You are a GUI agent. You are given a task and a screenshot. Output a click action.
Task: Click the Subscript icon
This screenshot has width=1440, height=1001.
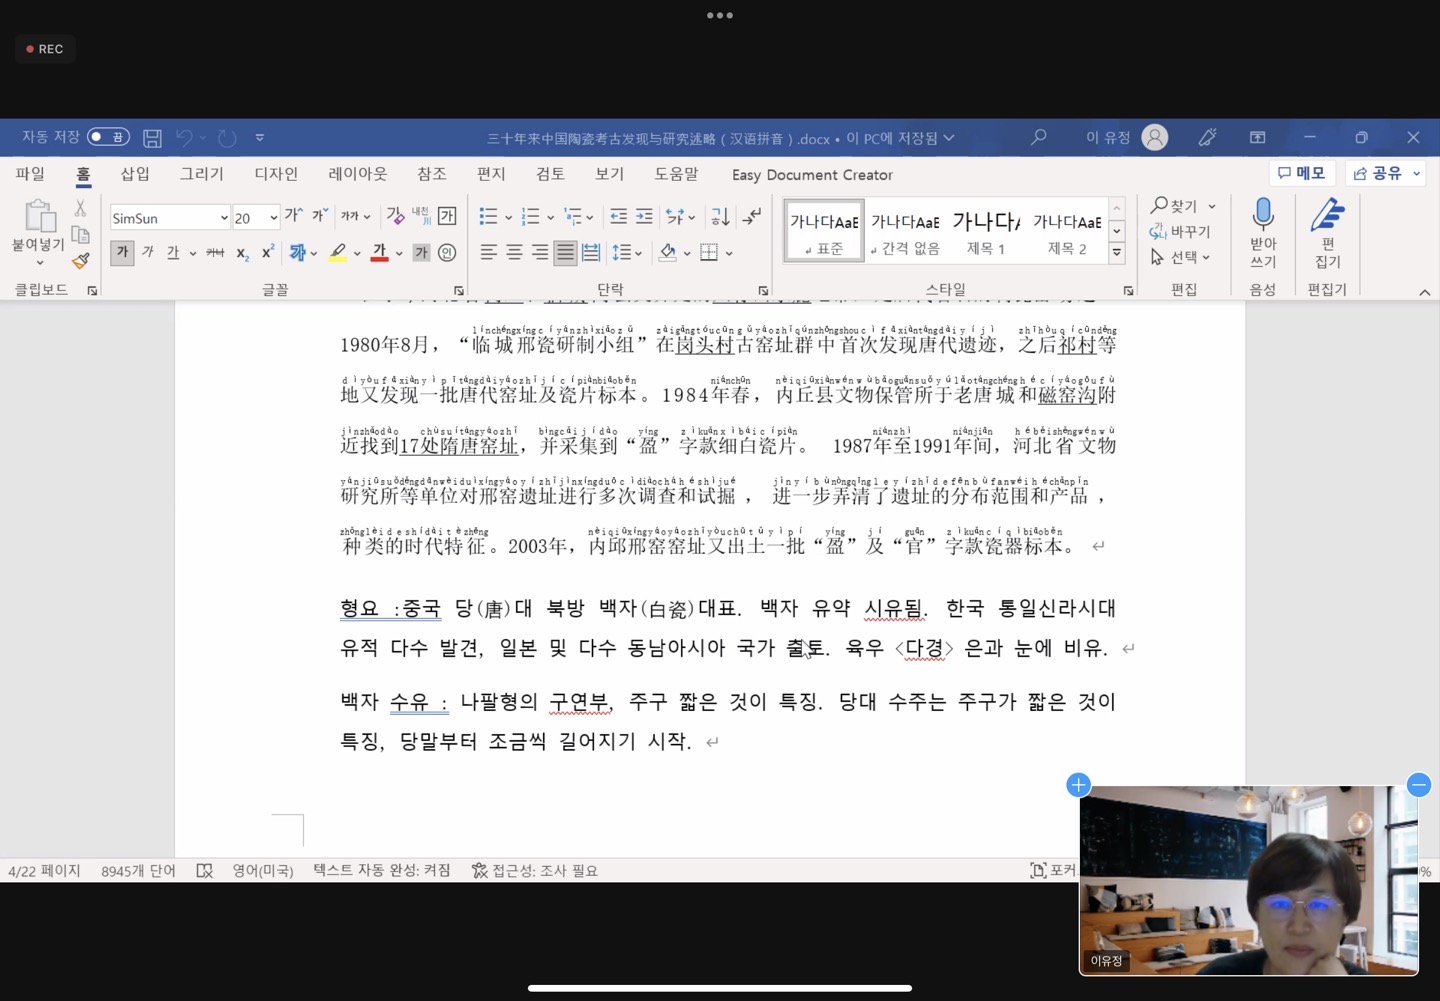tap(242, 253)
